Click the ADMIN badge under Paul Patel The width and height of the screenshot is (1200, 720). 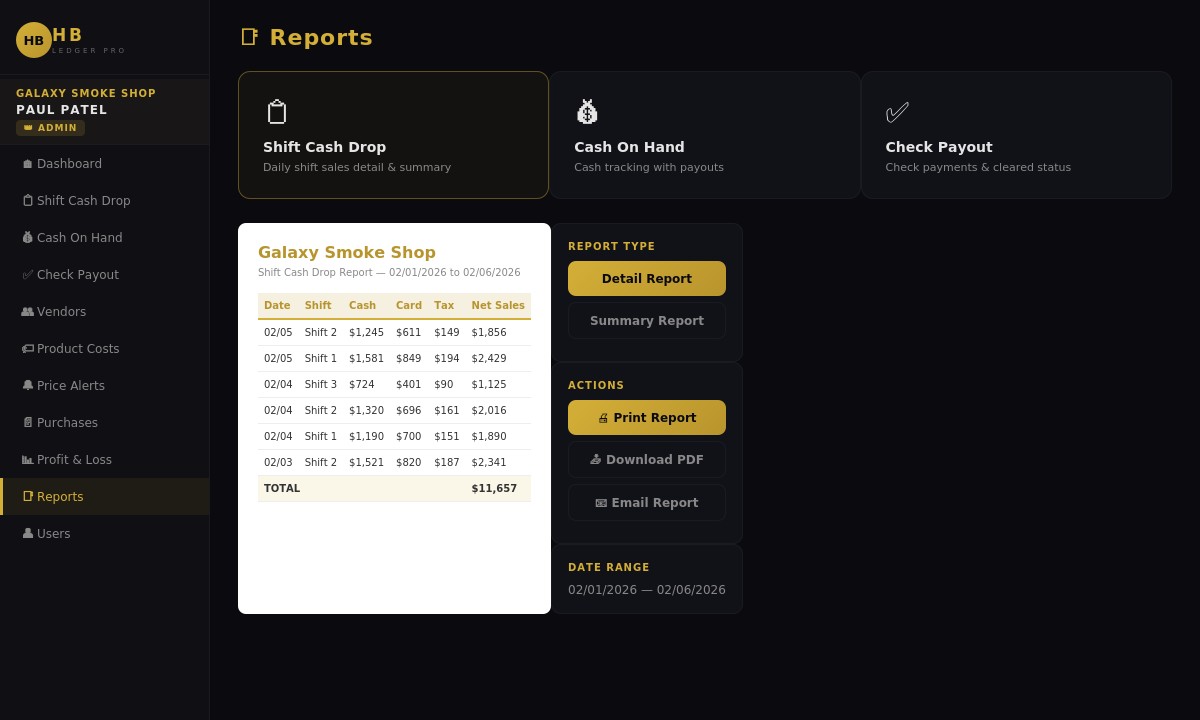50,128
